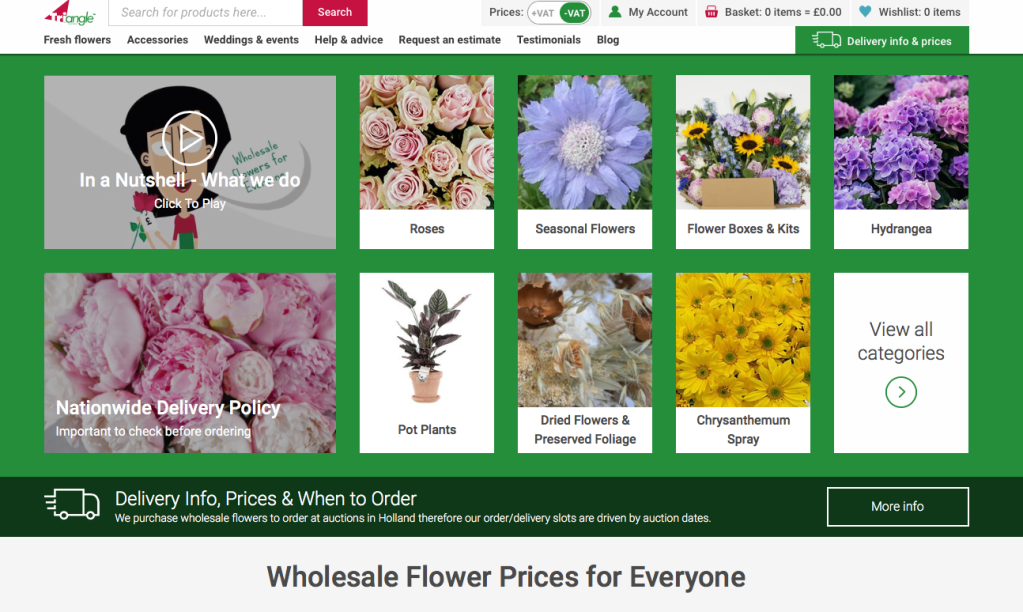
Task: Open the Fresh flowers menu
Action: [77, 40]
